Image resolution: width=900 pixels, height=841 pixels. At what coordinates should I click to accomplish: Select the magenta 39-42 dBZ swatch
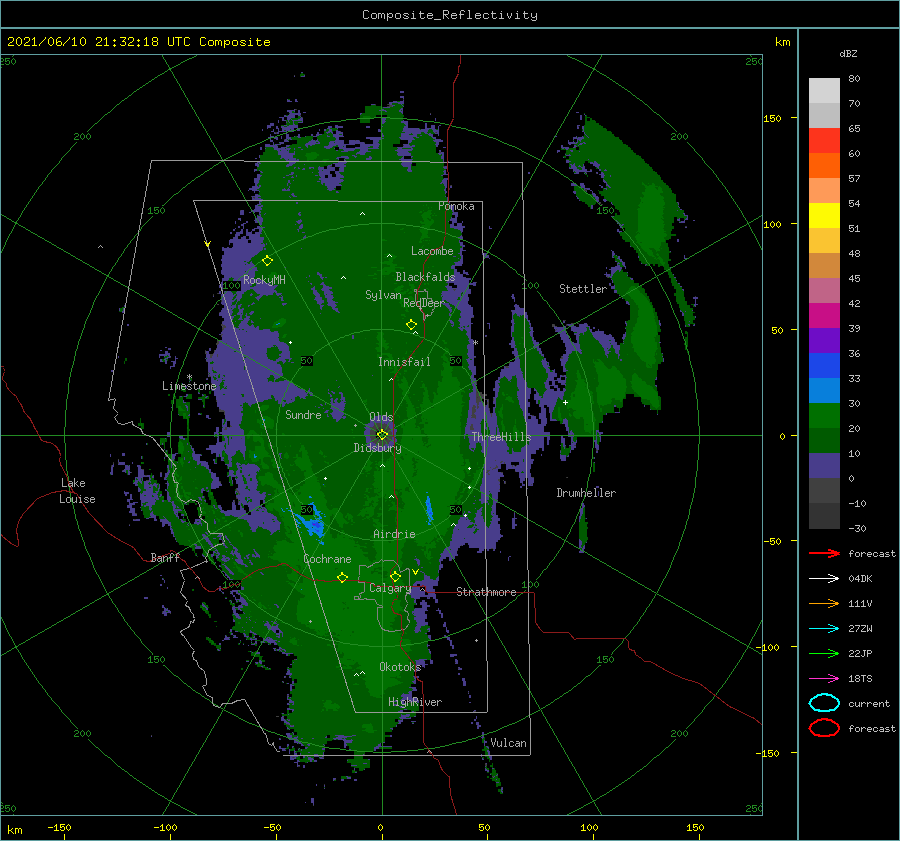pyautogui.click(x=824, y=316)
